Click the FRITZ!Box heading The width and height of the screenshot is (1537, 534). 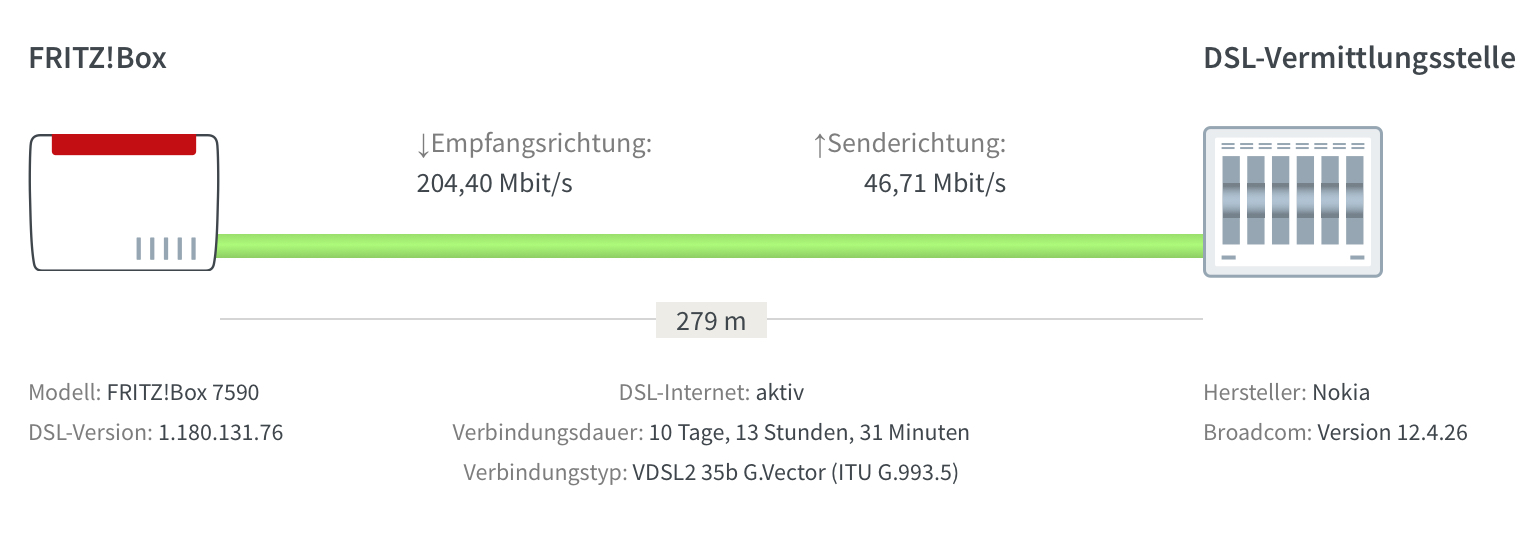coord(98,59)
